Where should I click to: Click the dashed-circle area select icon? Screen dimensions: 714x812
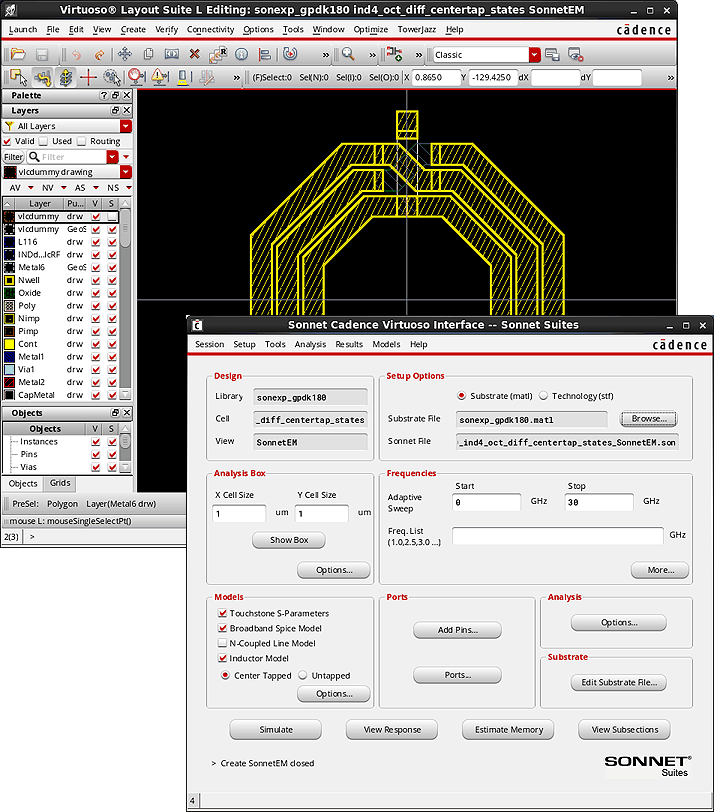click(x=112, y=78)
